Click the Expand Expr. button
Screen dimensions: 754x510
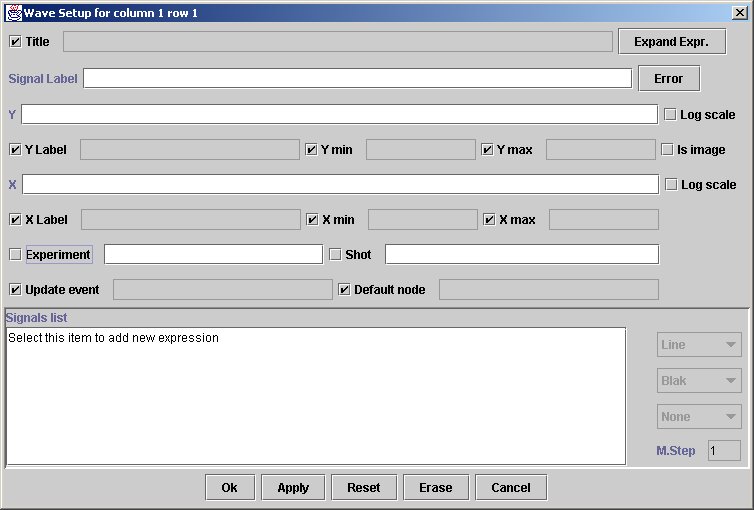pyautogui.click(x=672, y=42)
